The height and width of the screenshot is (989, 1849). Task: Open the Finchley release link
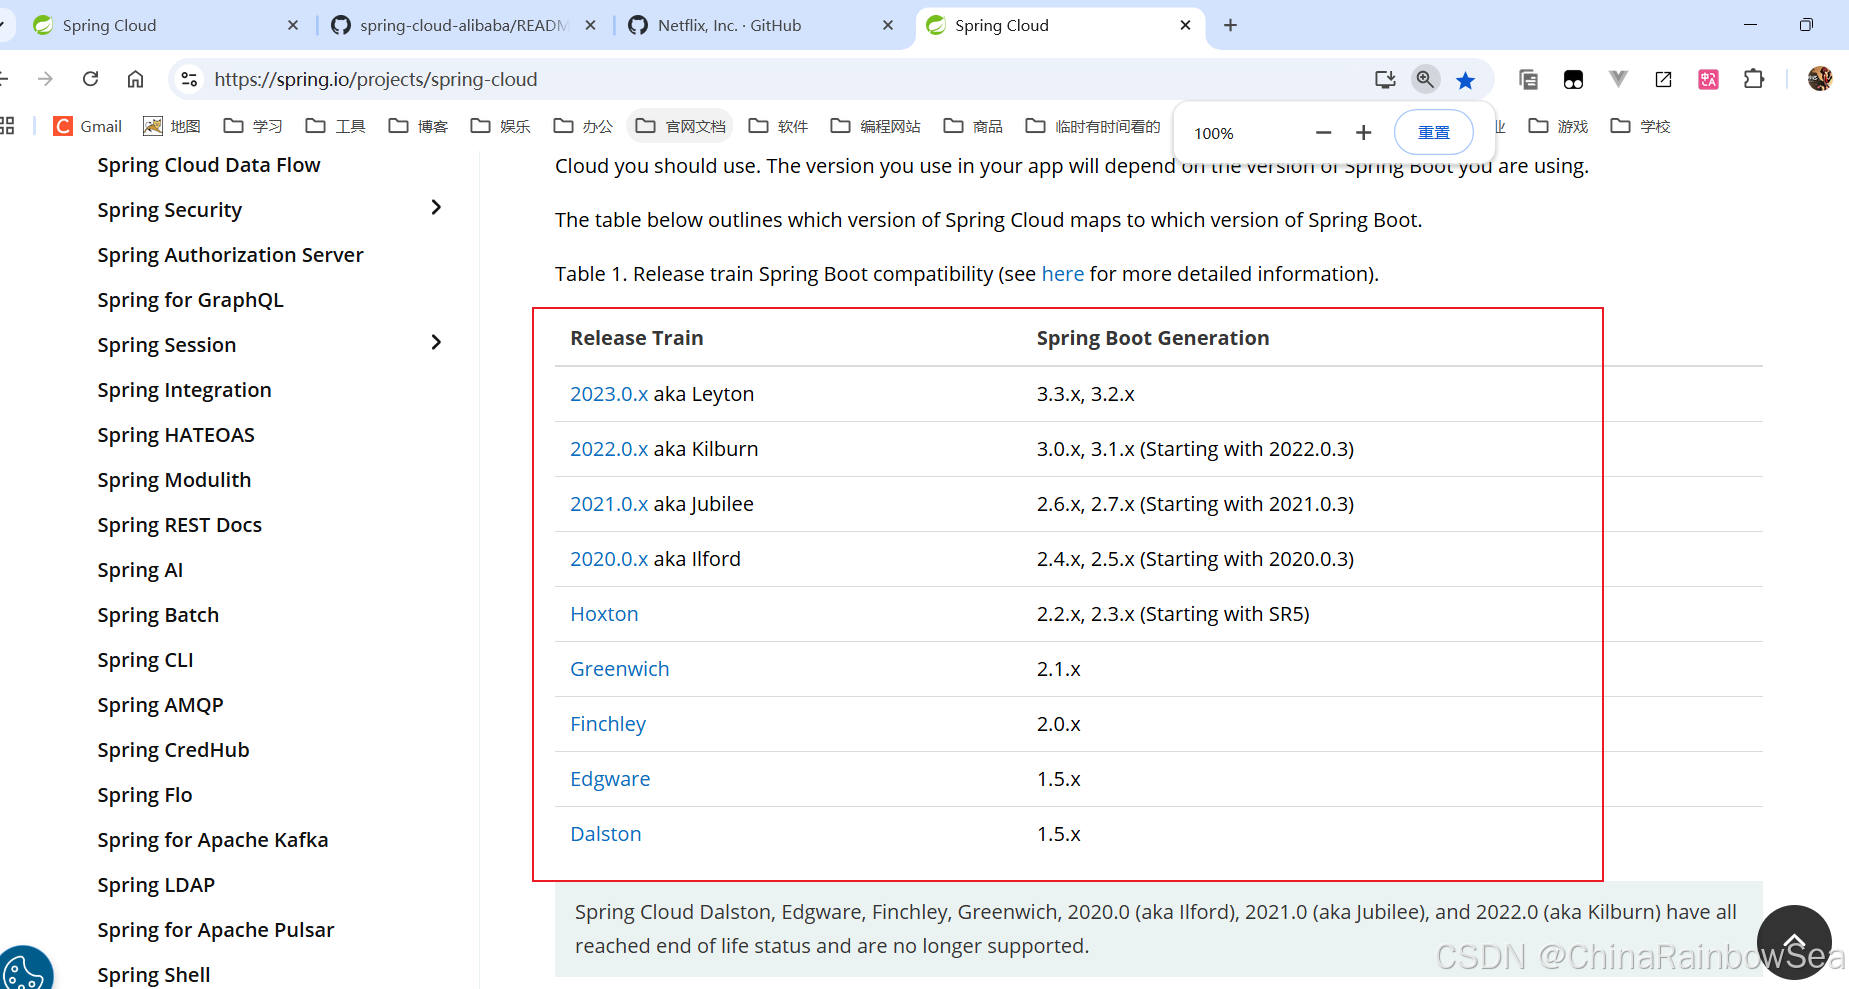(x=608, y=724)
